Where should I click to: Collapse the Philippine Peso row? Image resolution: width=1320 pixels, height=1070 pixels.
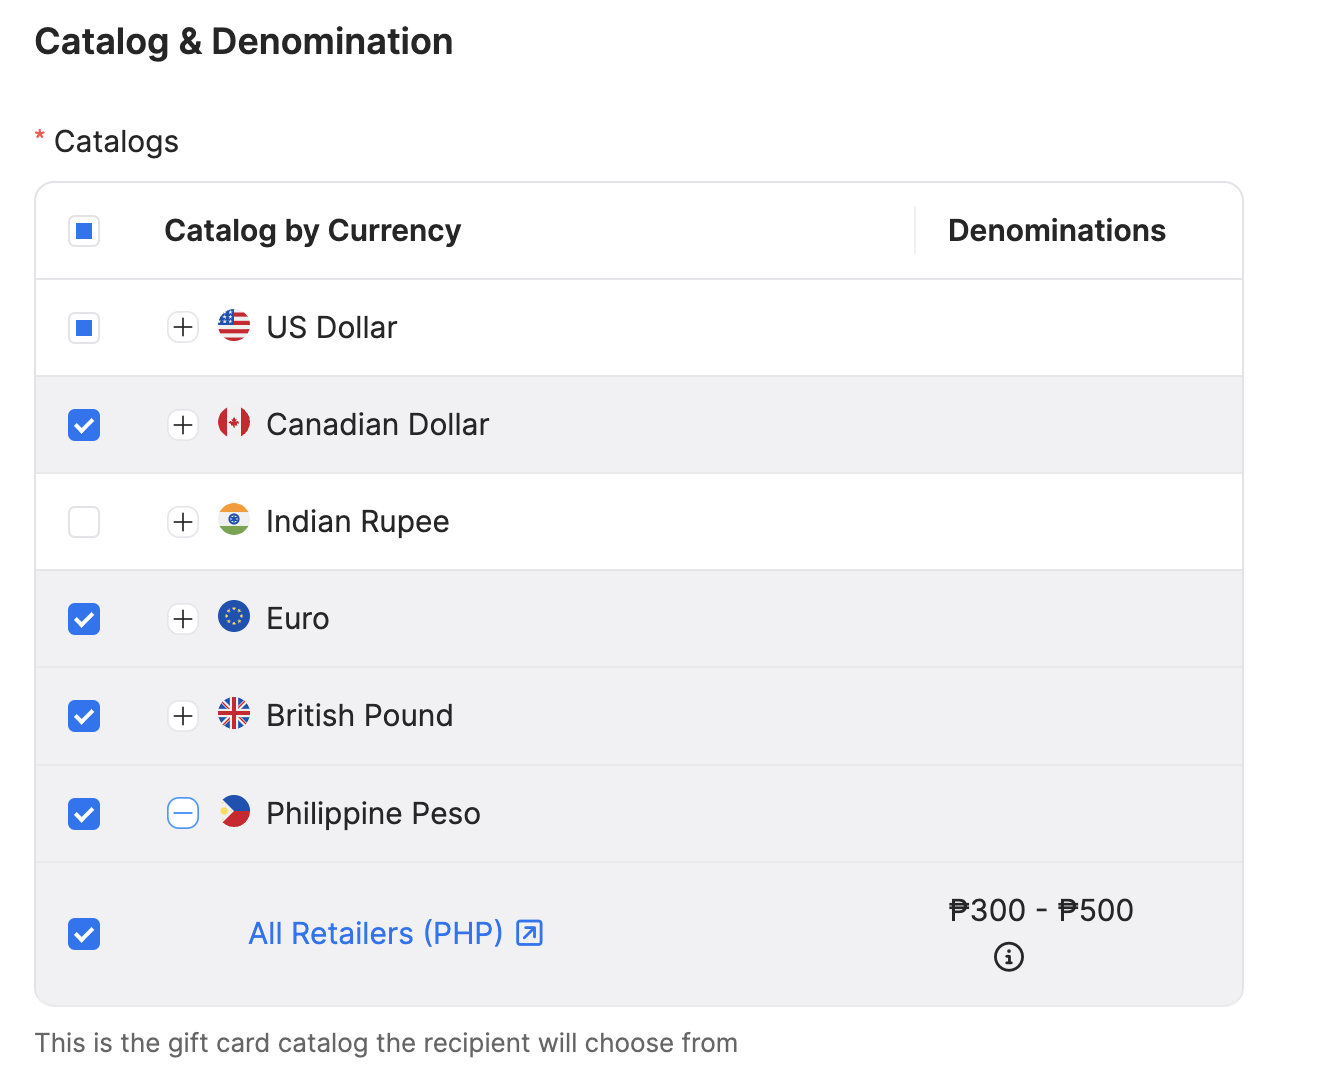183,813
